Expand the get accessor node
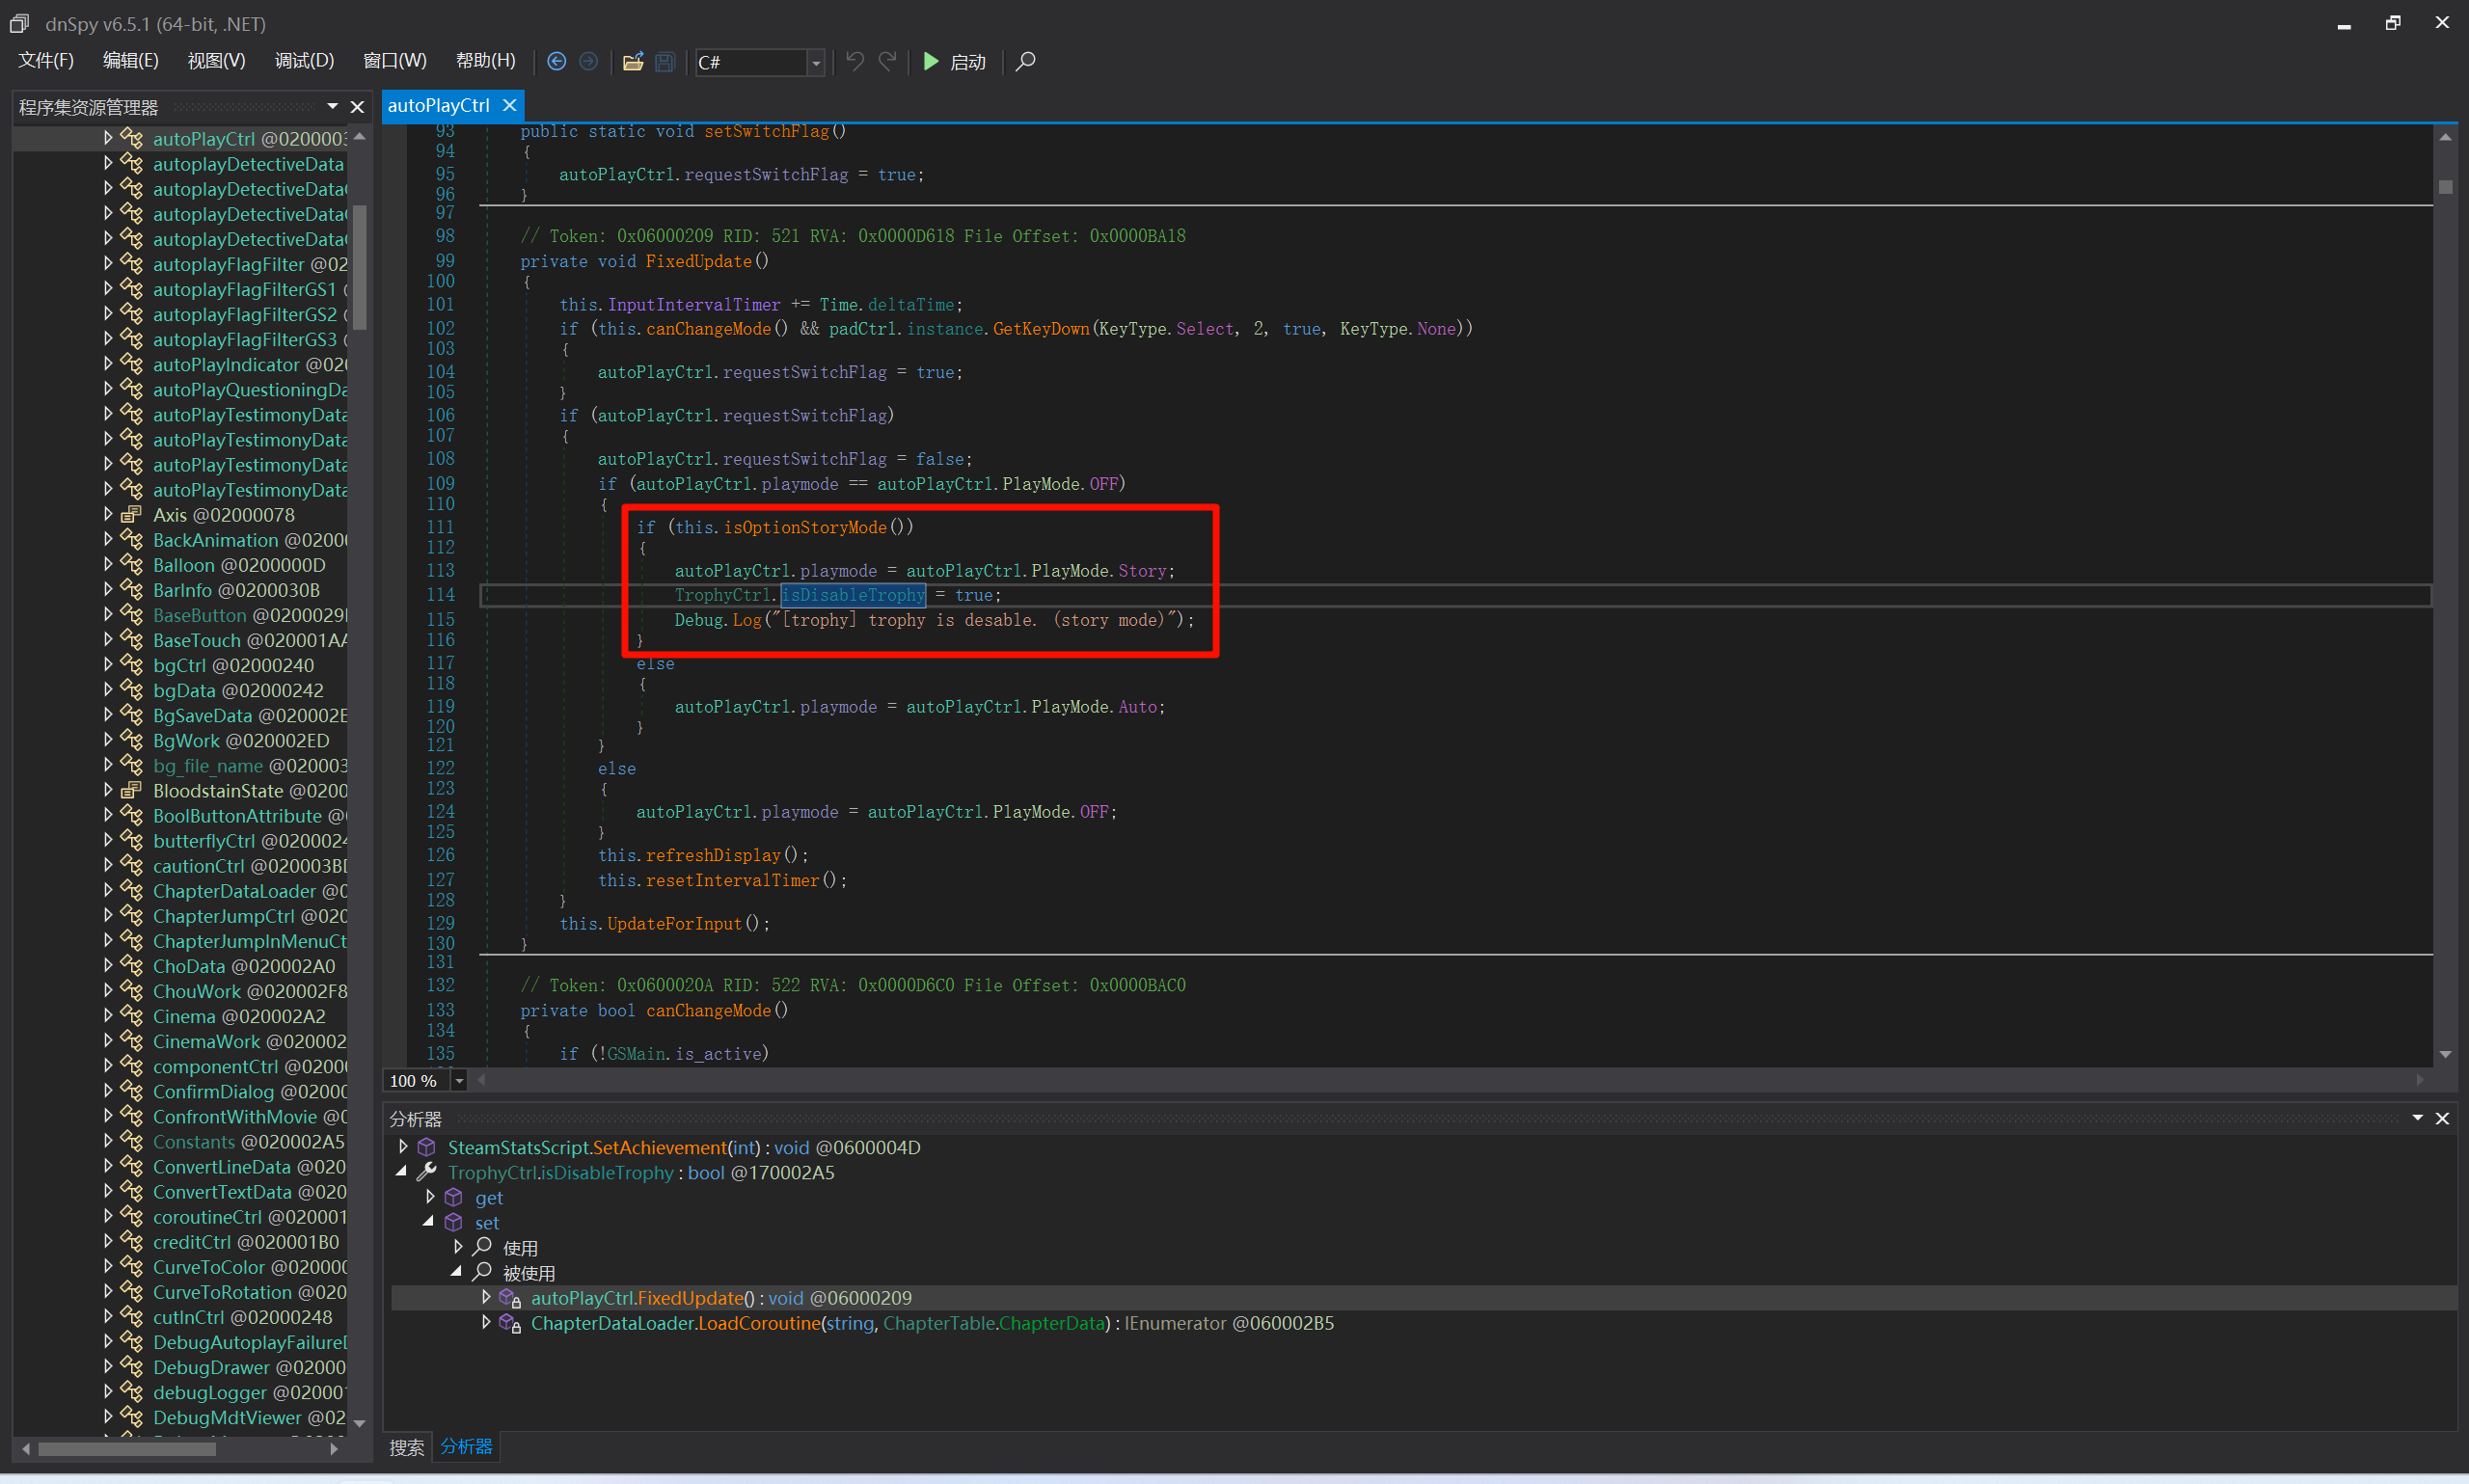This screenshot has width=2469, height=1484. (430, 1197)
